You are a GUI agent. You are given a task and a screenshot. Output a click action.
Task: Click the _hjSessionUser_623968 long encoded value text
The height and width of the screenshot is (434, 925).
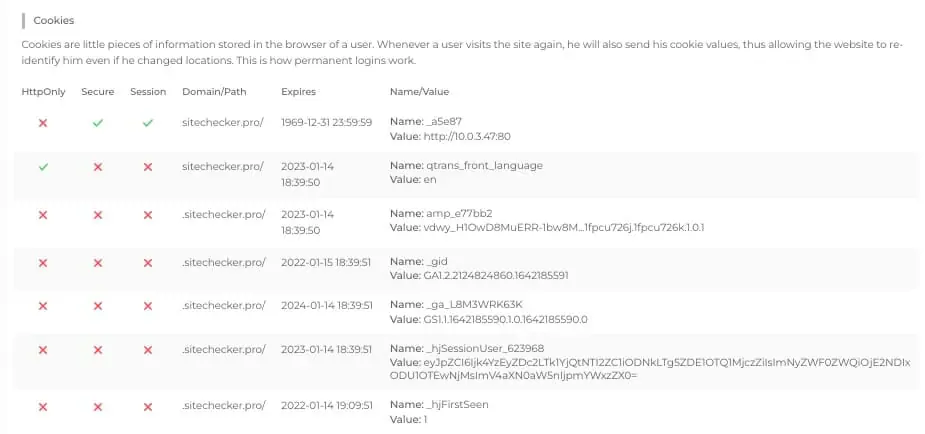(x=650, y=369)
